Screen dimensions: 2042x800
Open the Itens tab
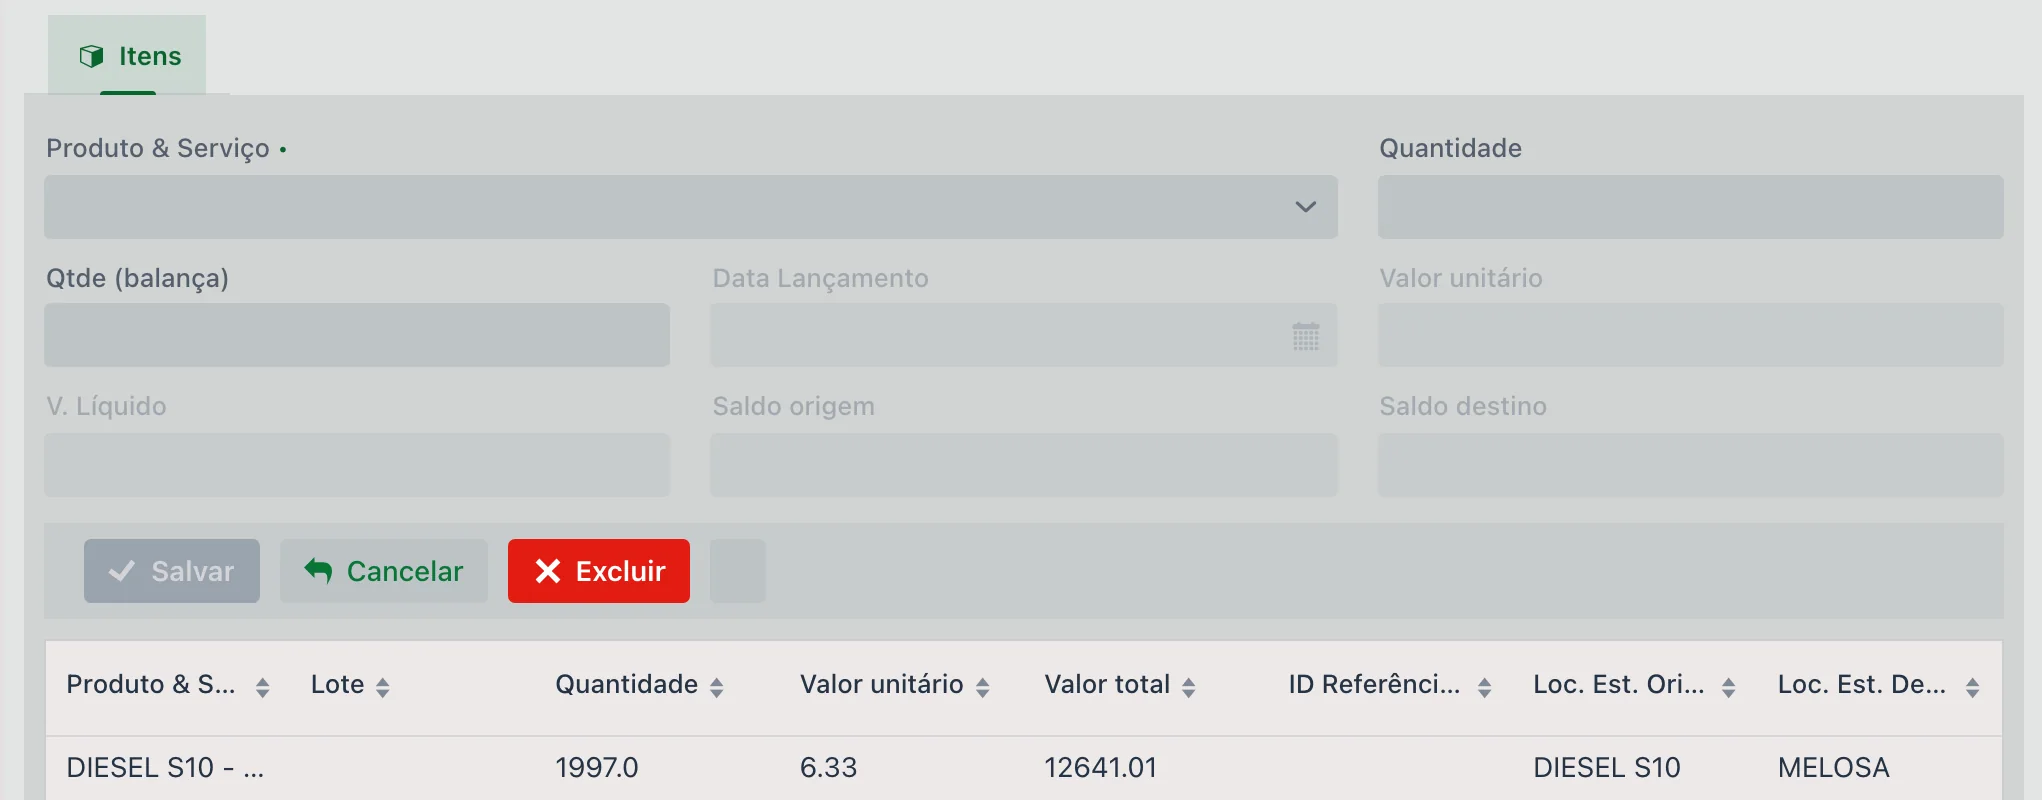pos(127,56)
